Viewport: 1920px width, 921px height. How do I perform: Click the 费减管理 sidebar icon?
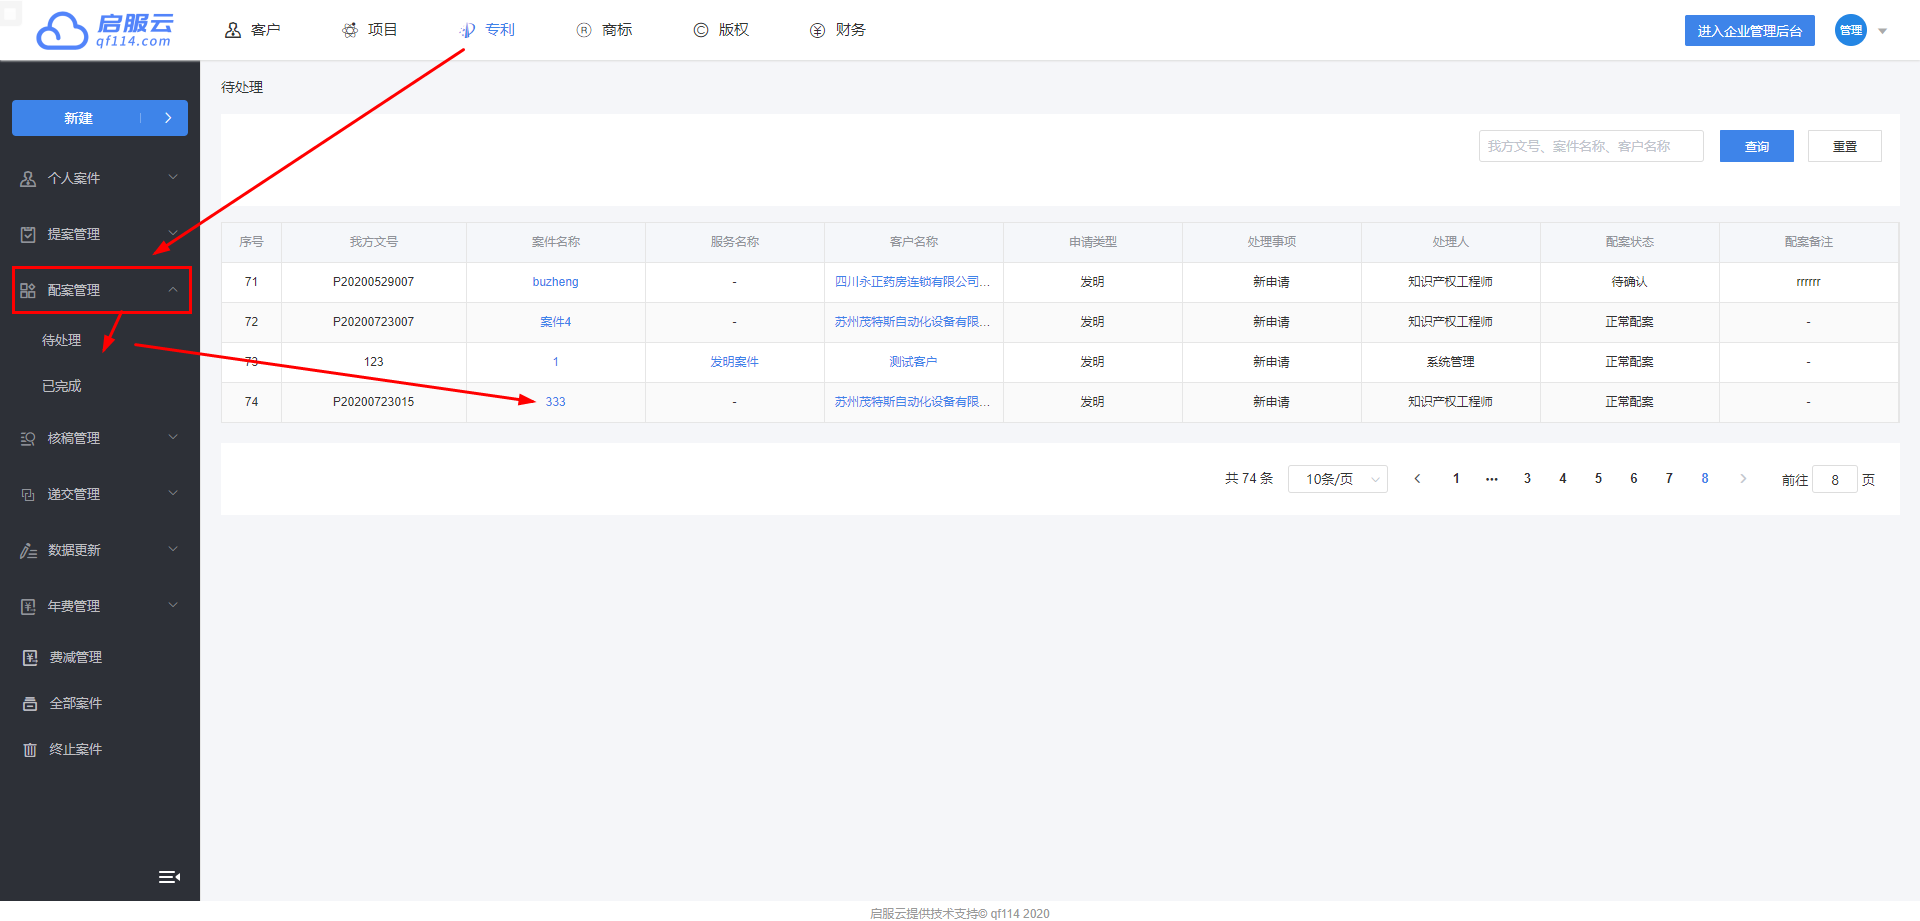(x=30, y=657)
